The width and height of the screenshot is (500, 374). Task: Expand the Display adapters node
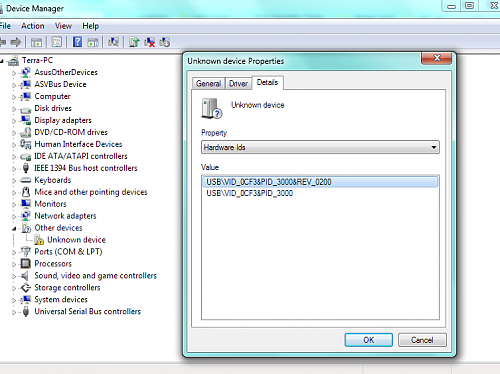tap(14, 121)
